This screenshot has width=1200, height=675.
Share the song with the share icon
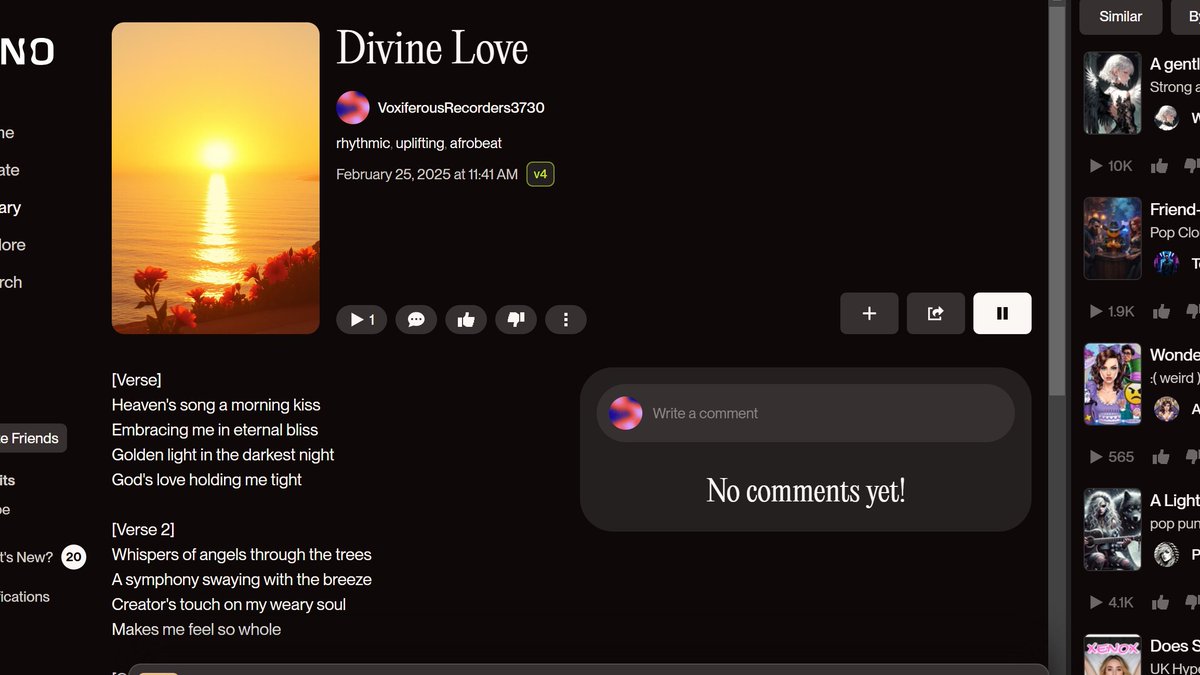pos(936,313)
